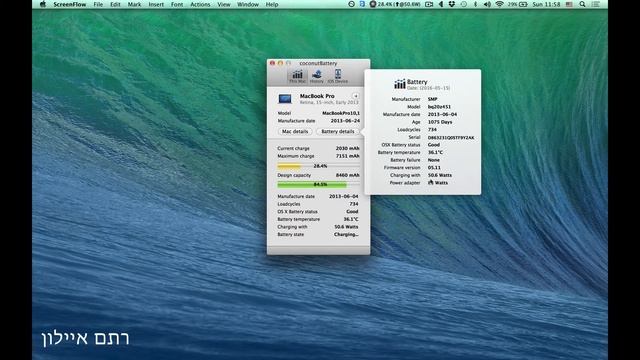This screenshot has width=640, height=360.
Task: Click the battery percentage status item
Action: 518,4
